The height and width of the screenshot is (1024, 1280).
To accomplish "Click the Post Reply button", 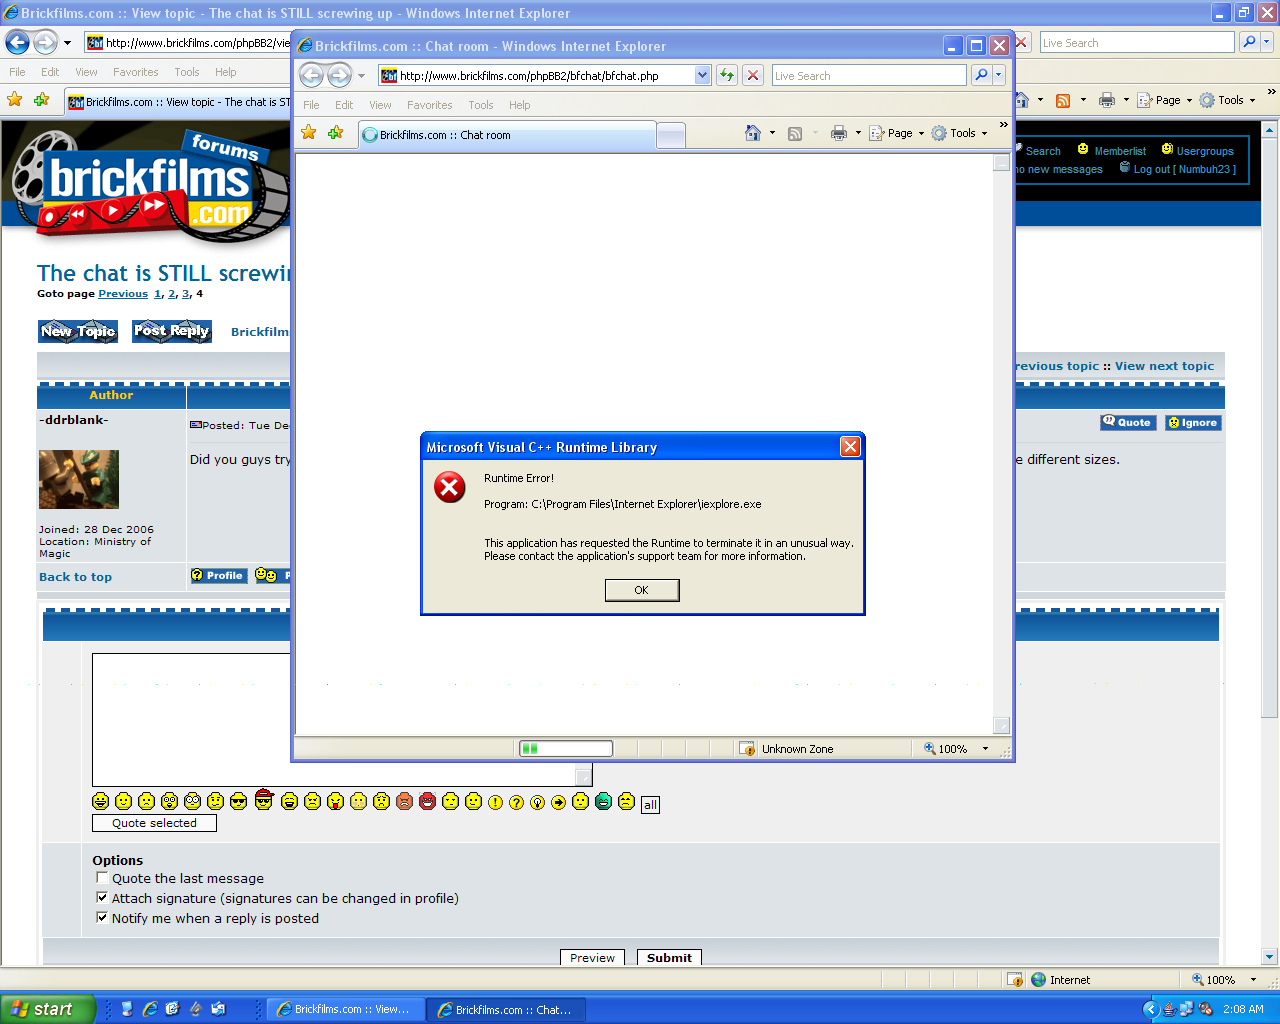I will coord(172,331).
